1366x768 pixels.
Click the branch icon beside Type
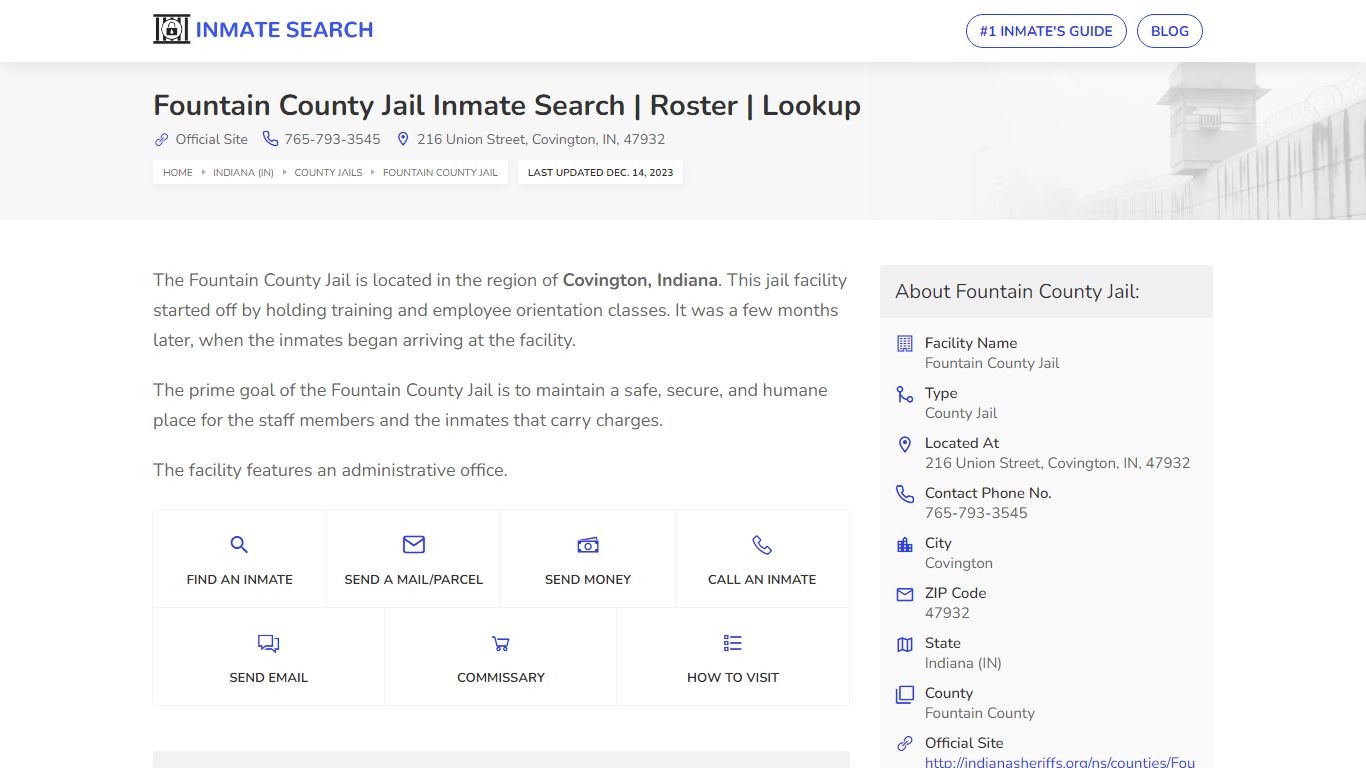point(905,394)
